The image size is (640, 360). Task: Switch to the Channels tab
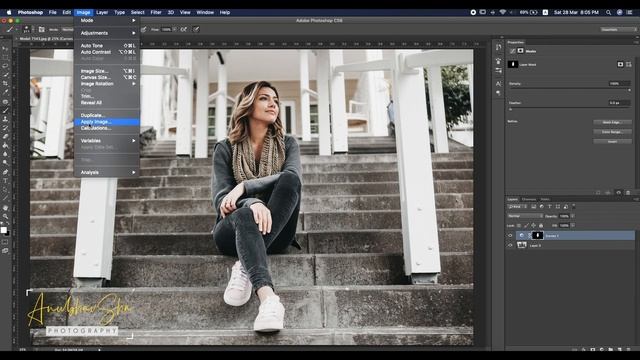click(x=529, y=199)
